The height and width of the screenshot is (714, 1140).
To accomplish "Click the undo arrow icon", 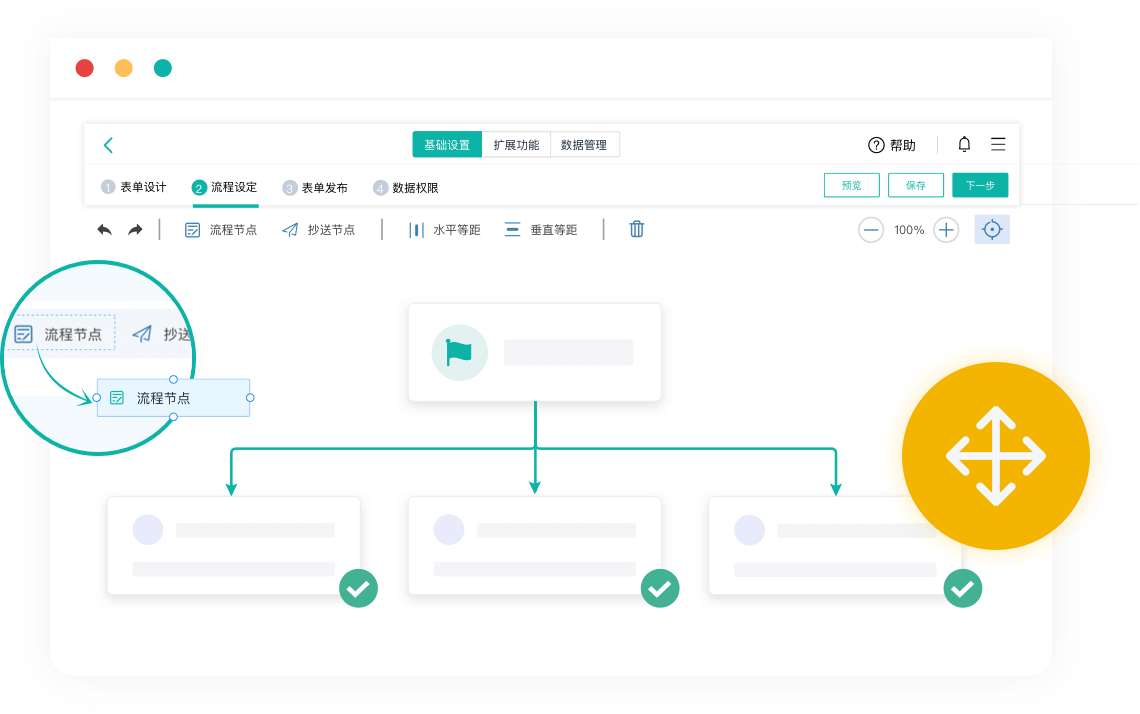I will (104, 229).
